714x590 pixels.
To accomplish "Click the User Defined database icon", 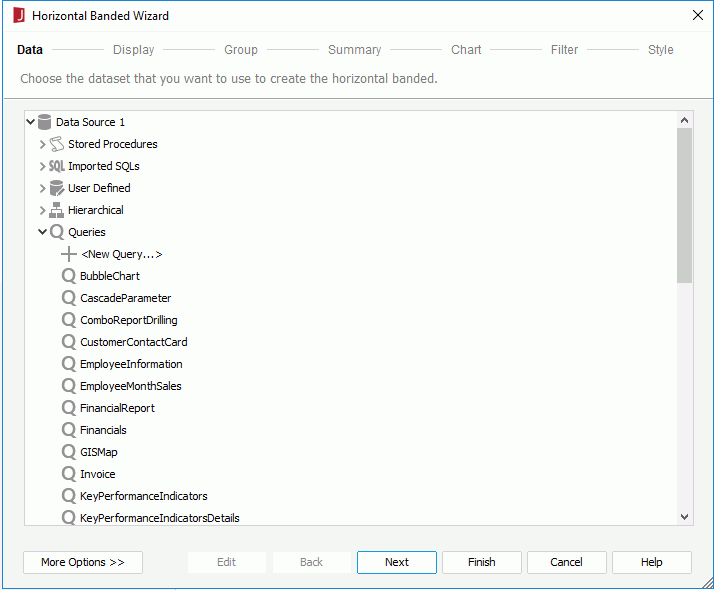I will tap(56, 188).
